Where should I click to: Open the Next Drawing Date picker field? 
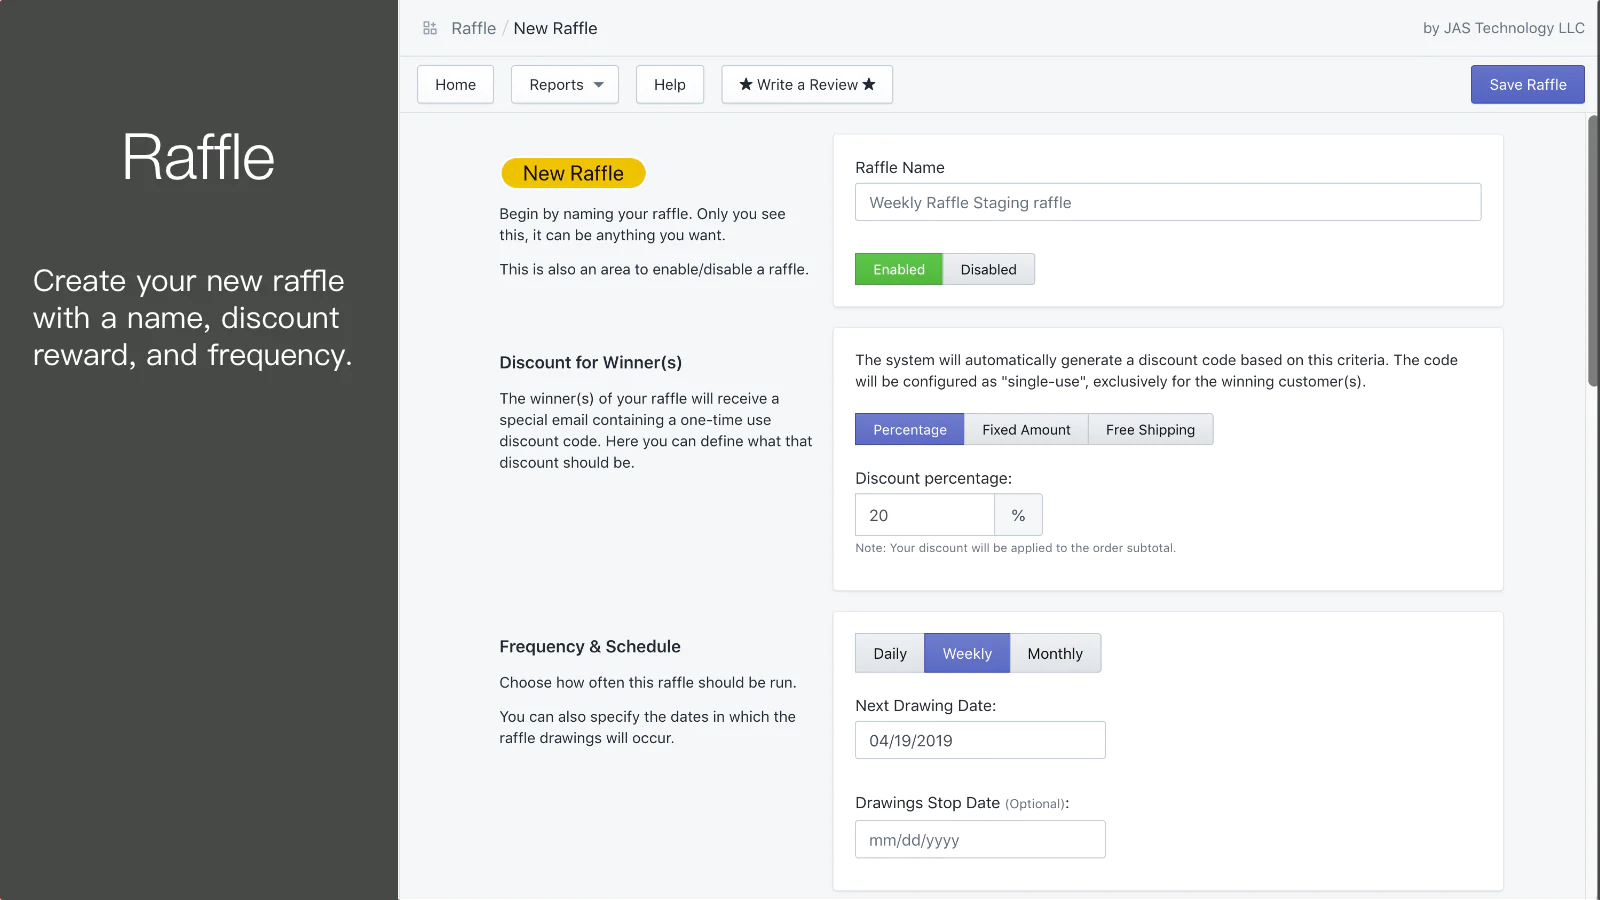coord(980,741)
